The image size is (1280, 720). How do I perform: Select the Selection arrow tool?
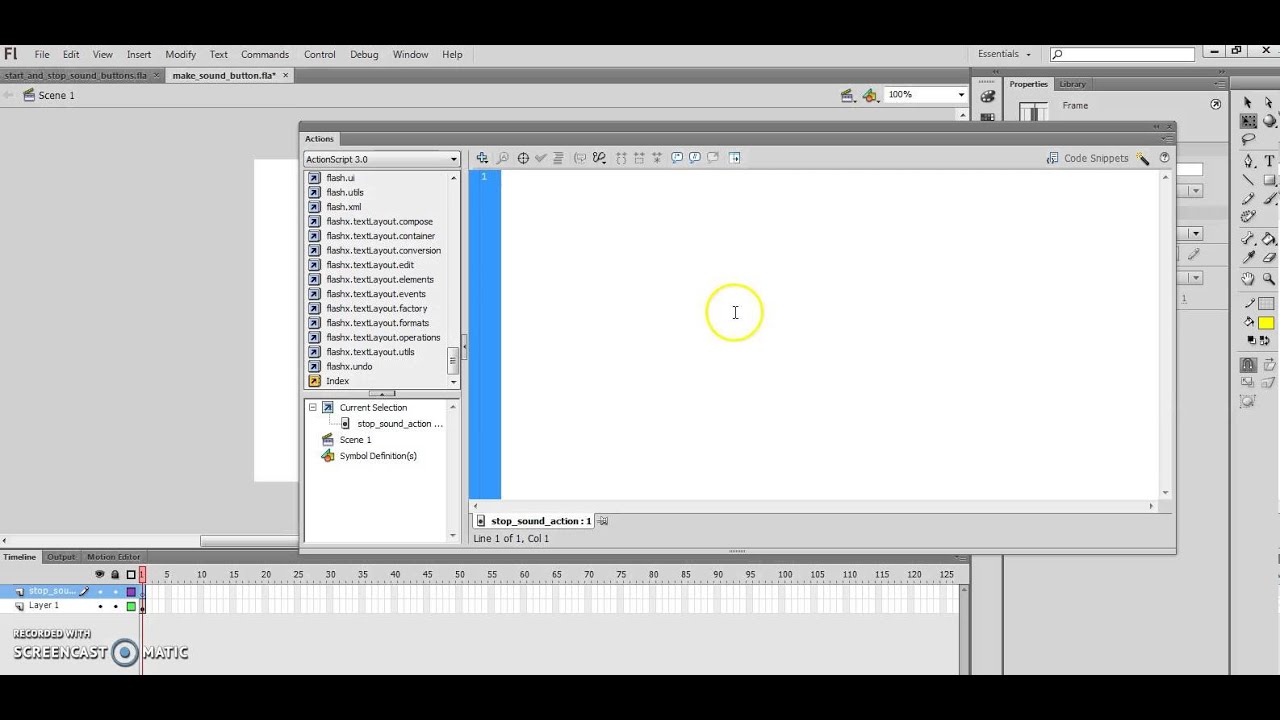tap(1248, 102)
